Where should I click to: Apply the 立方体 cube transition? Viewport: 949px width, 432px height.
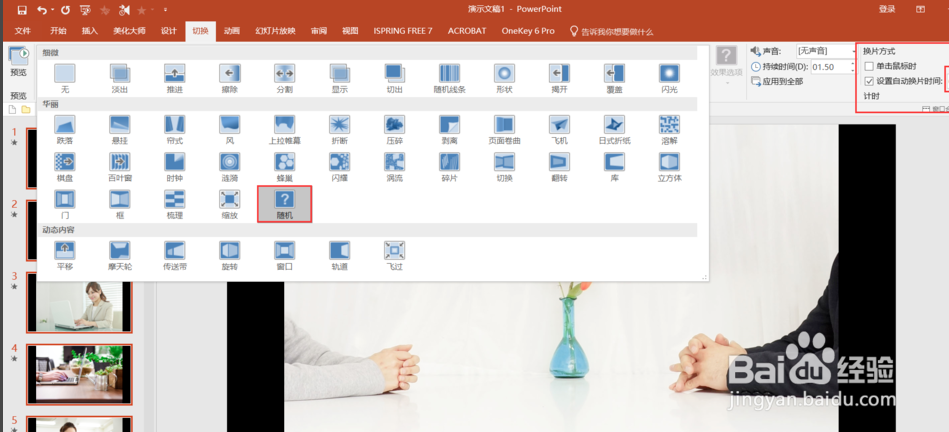[669, 167]
